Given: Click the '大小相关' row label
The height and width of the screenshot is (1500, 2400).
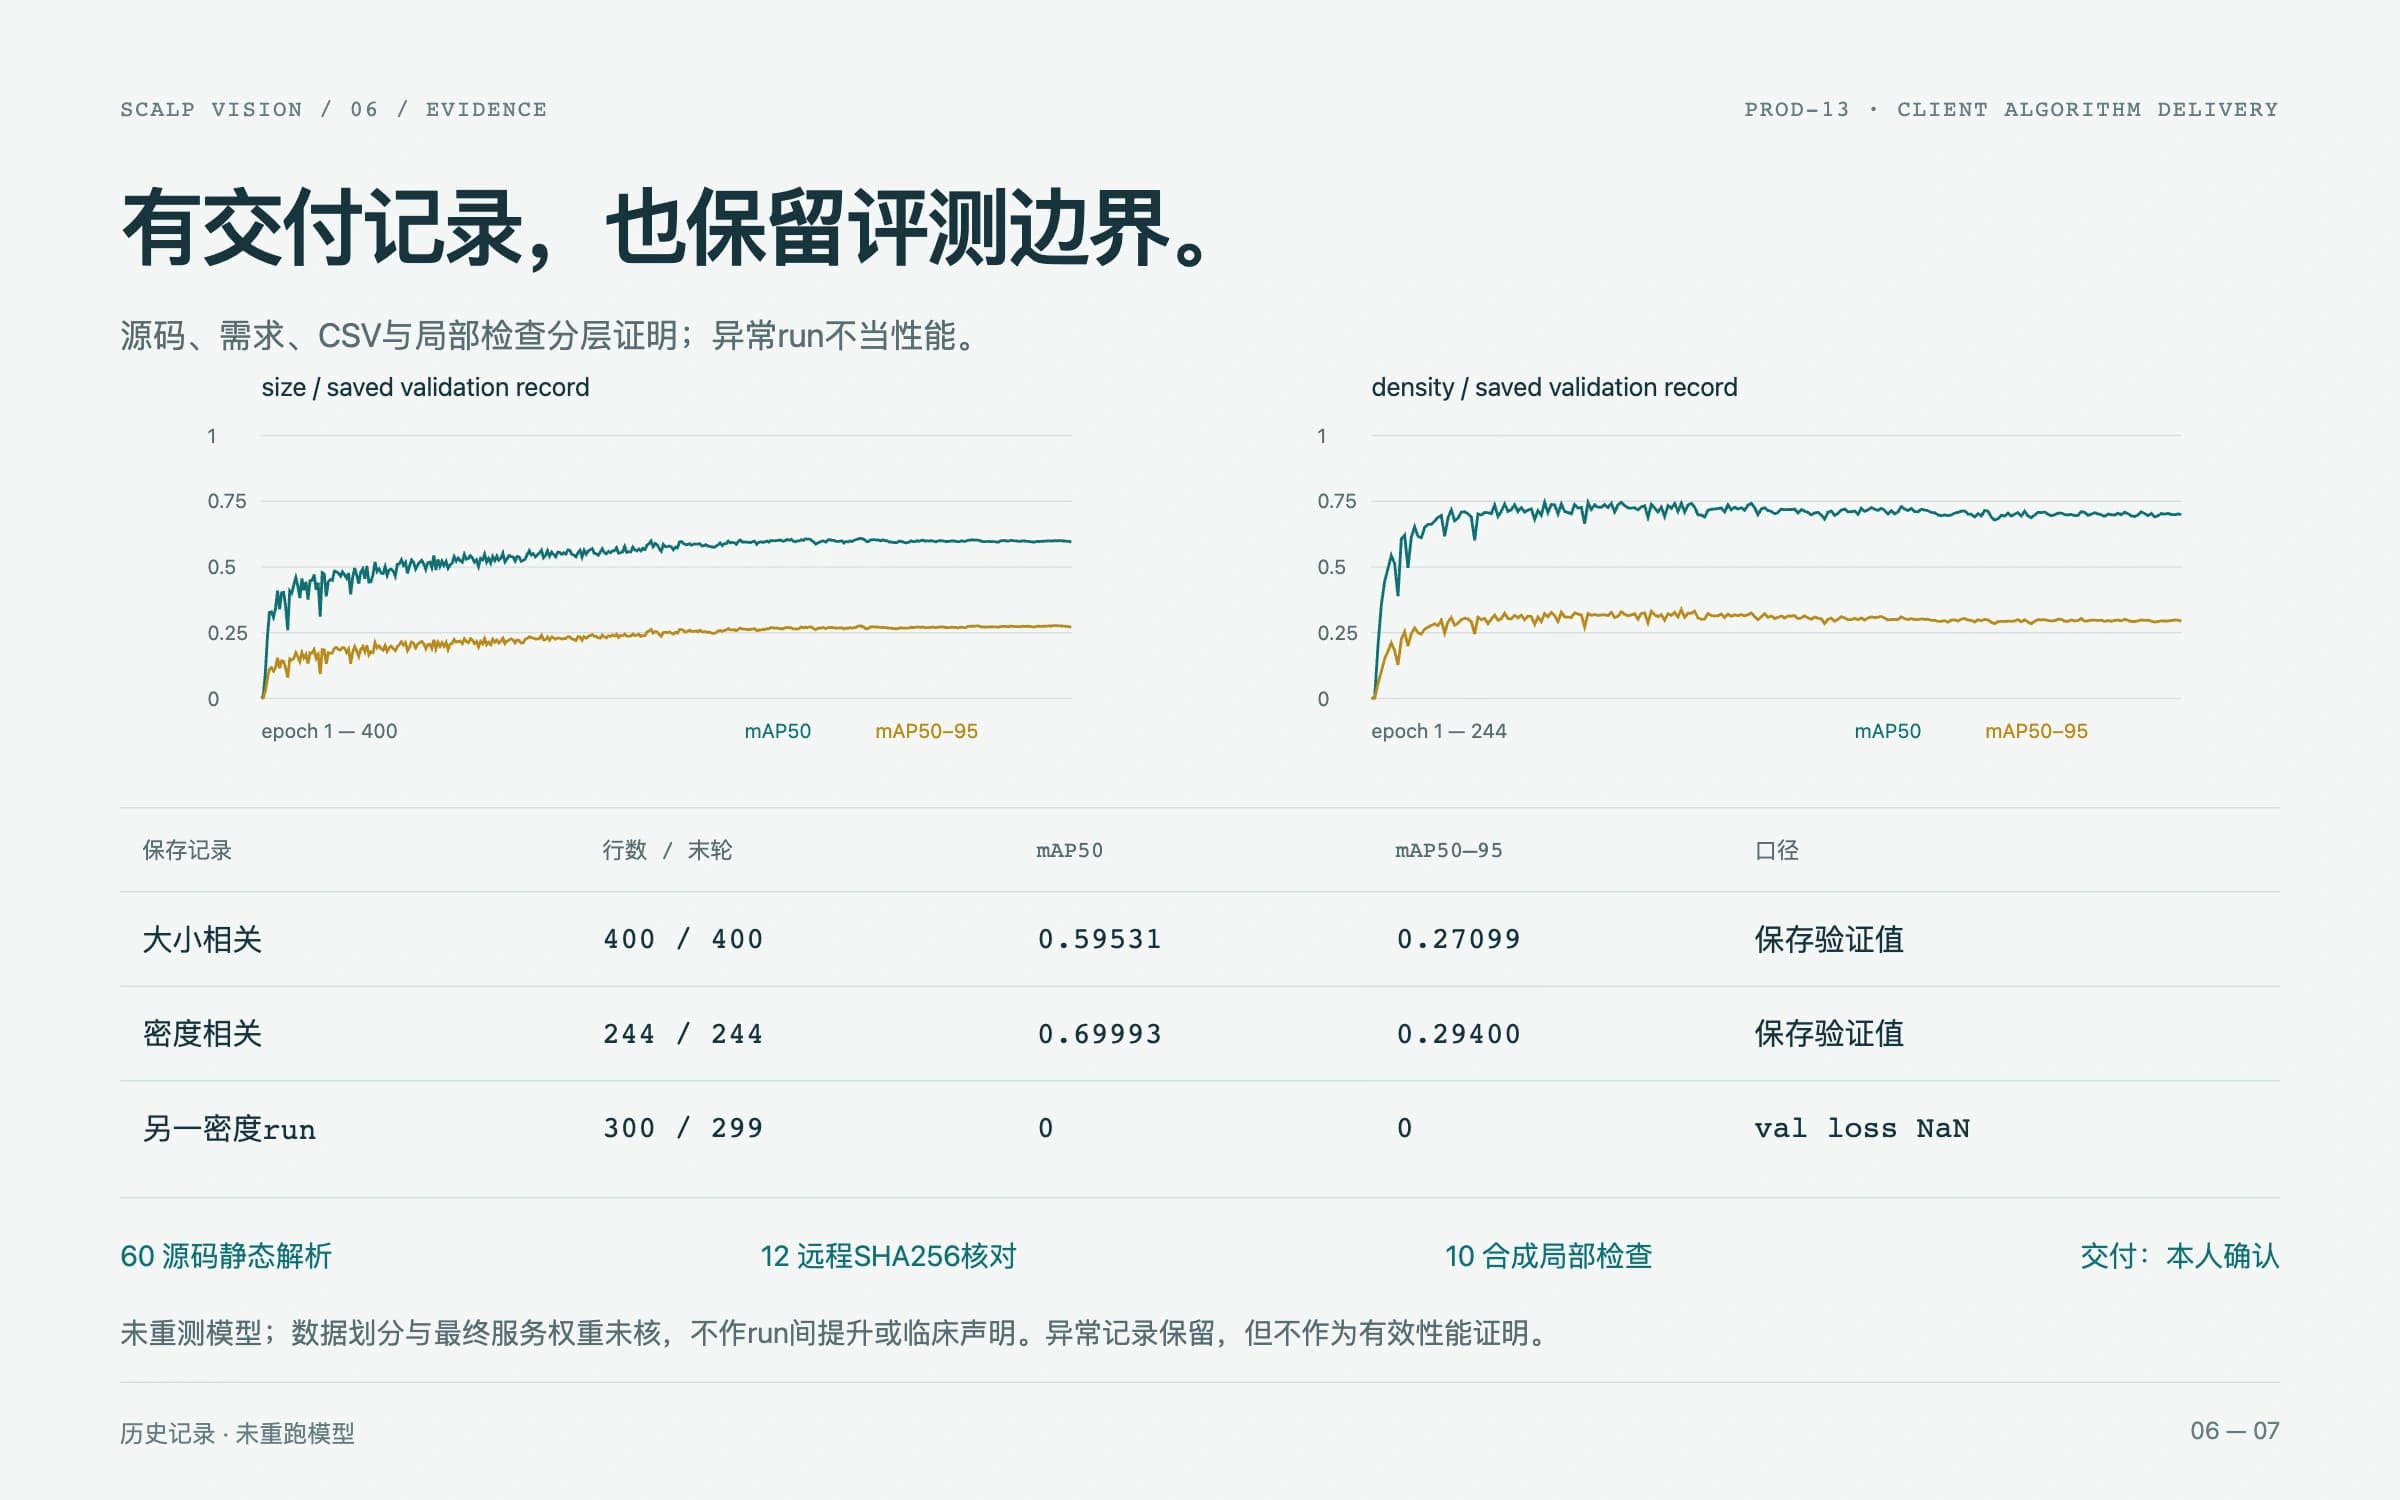Looking at the screenshot, I should 202,939.
